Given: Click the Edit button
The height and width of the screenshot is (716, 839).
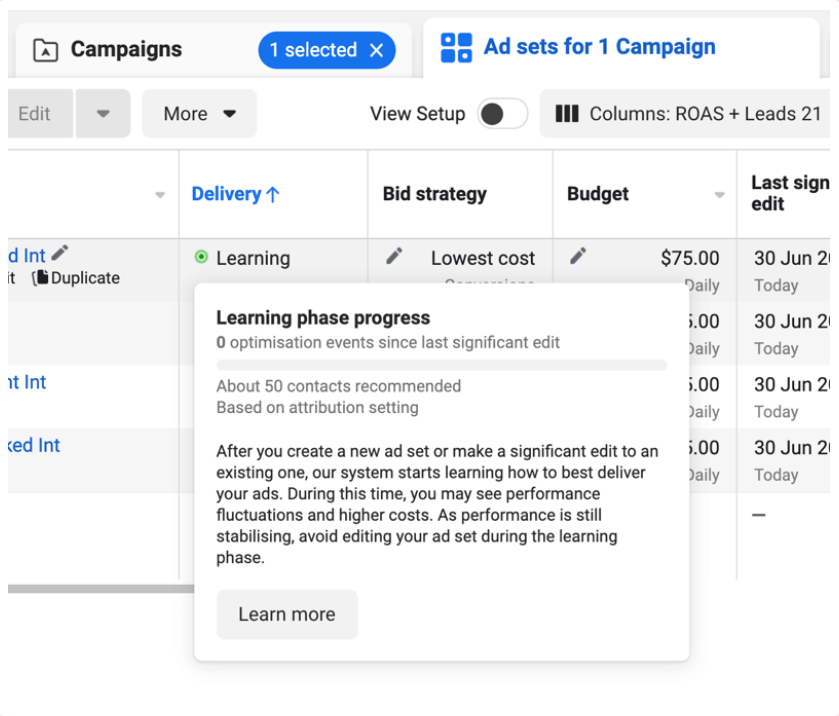Looking at the screenshot, I should (39, 113).
